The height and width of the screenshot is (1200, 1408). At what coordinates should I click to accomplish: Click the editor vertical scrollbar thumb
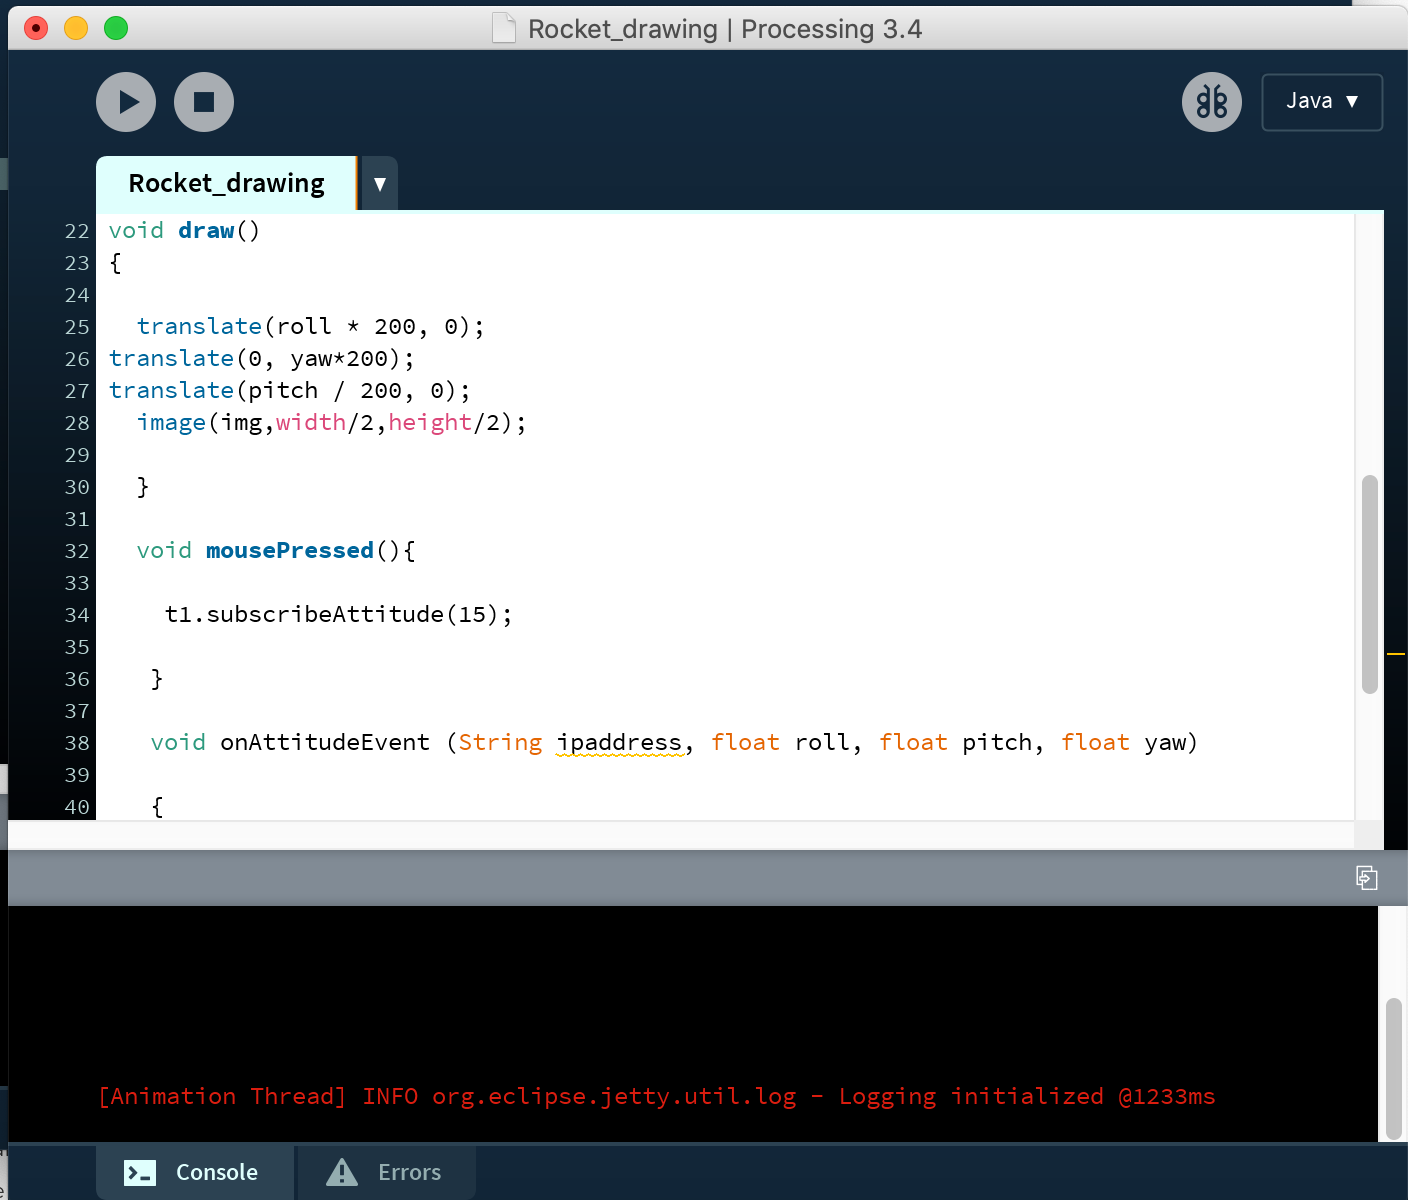[x=1370, y=584]
